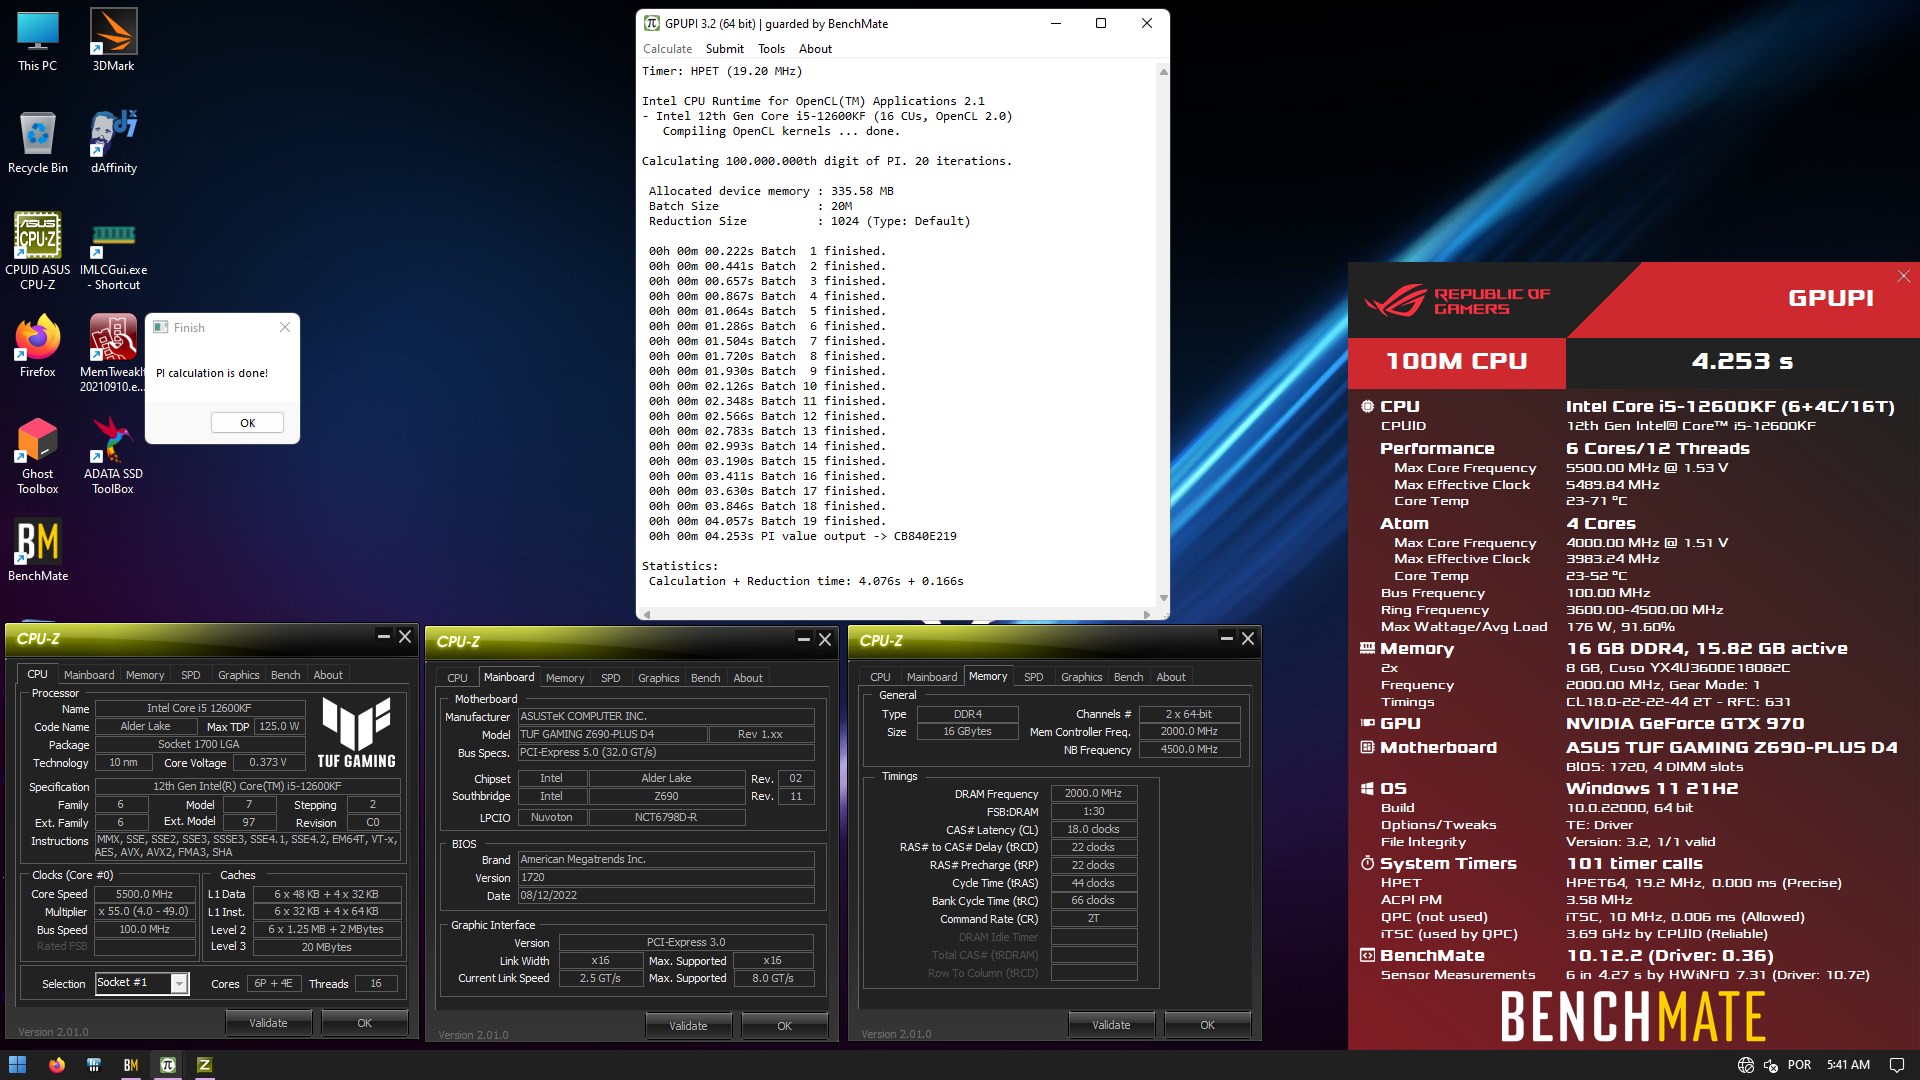Open the notification center icon
1920x1080 pixels.
click(x=1896, y=1065)
